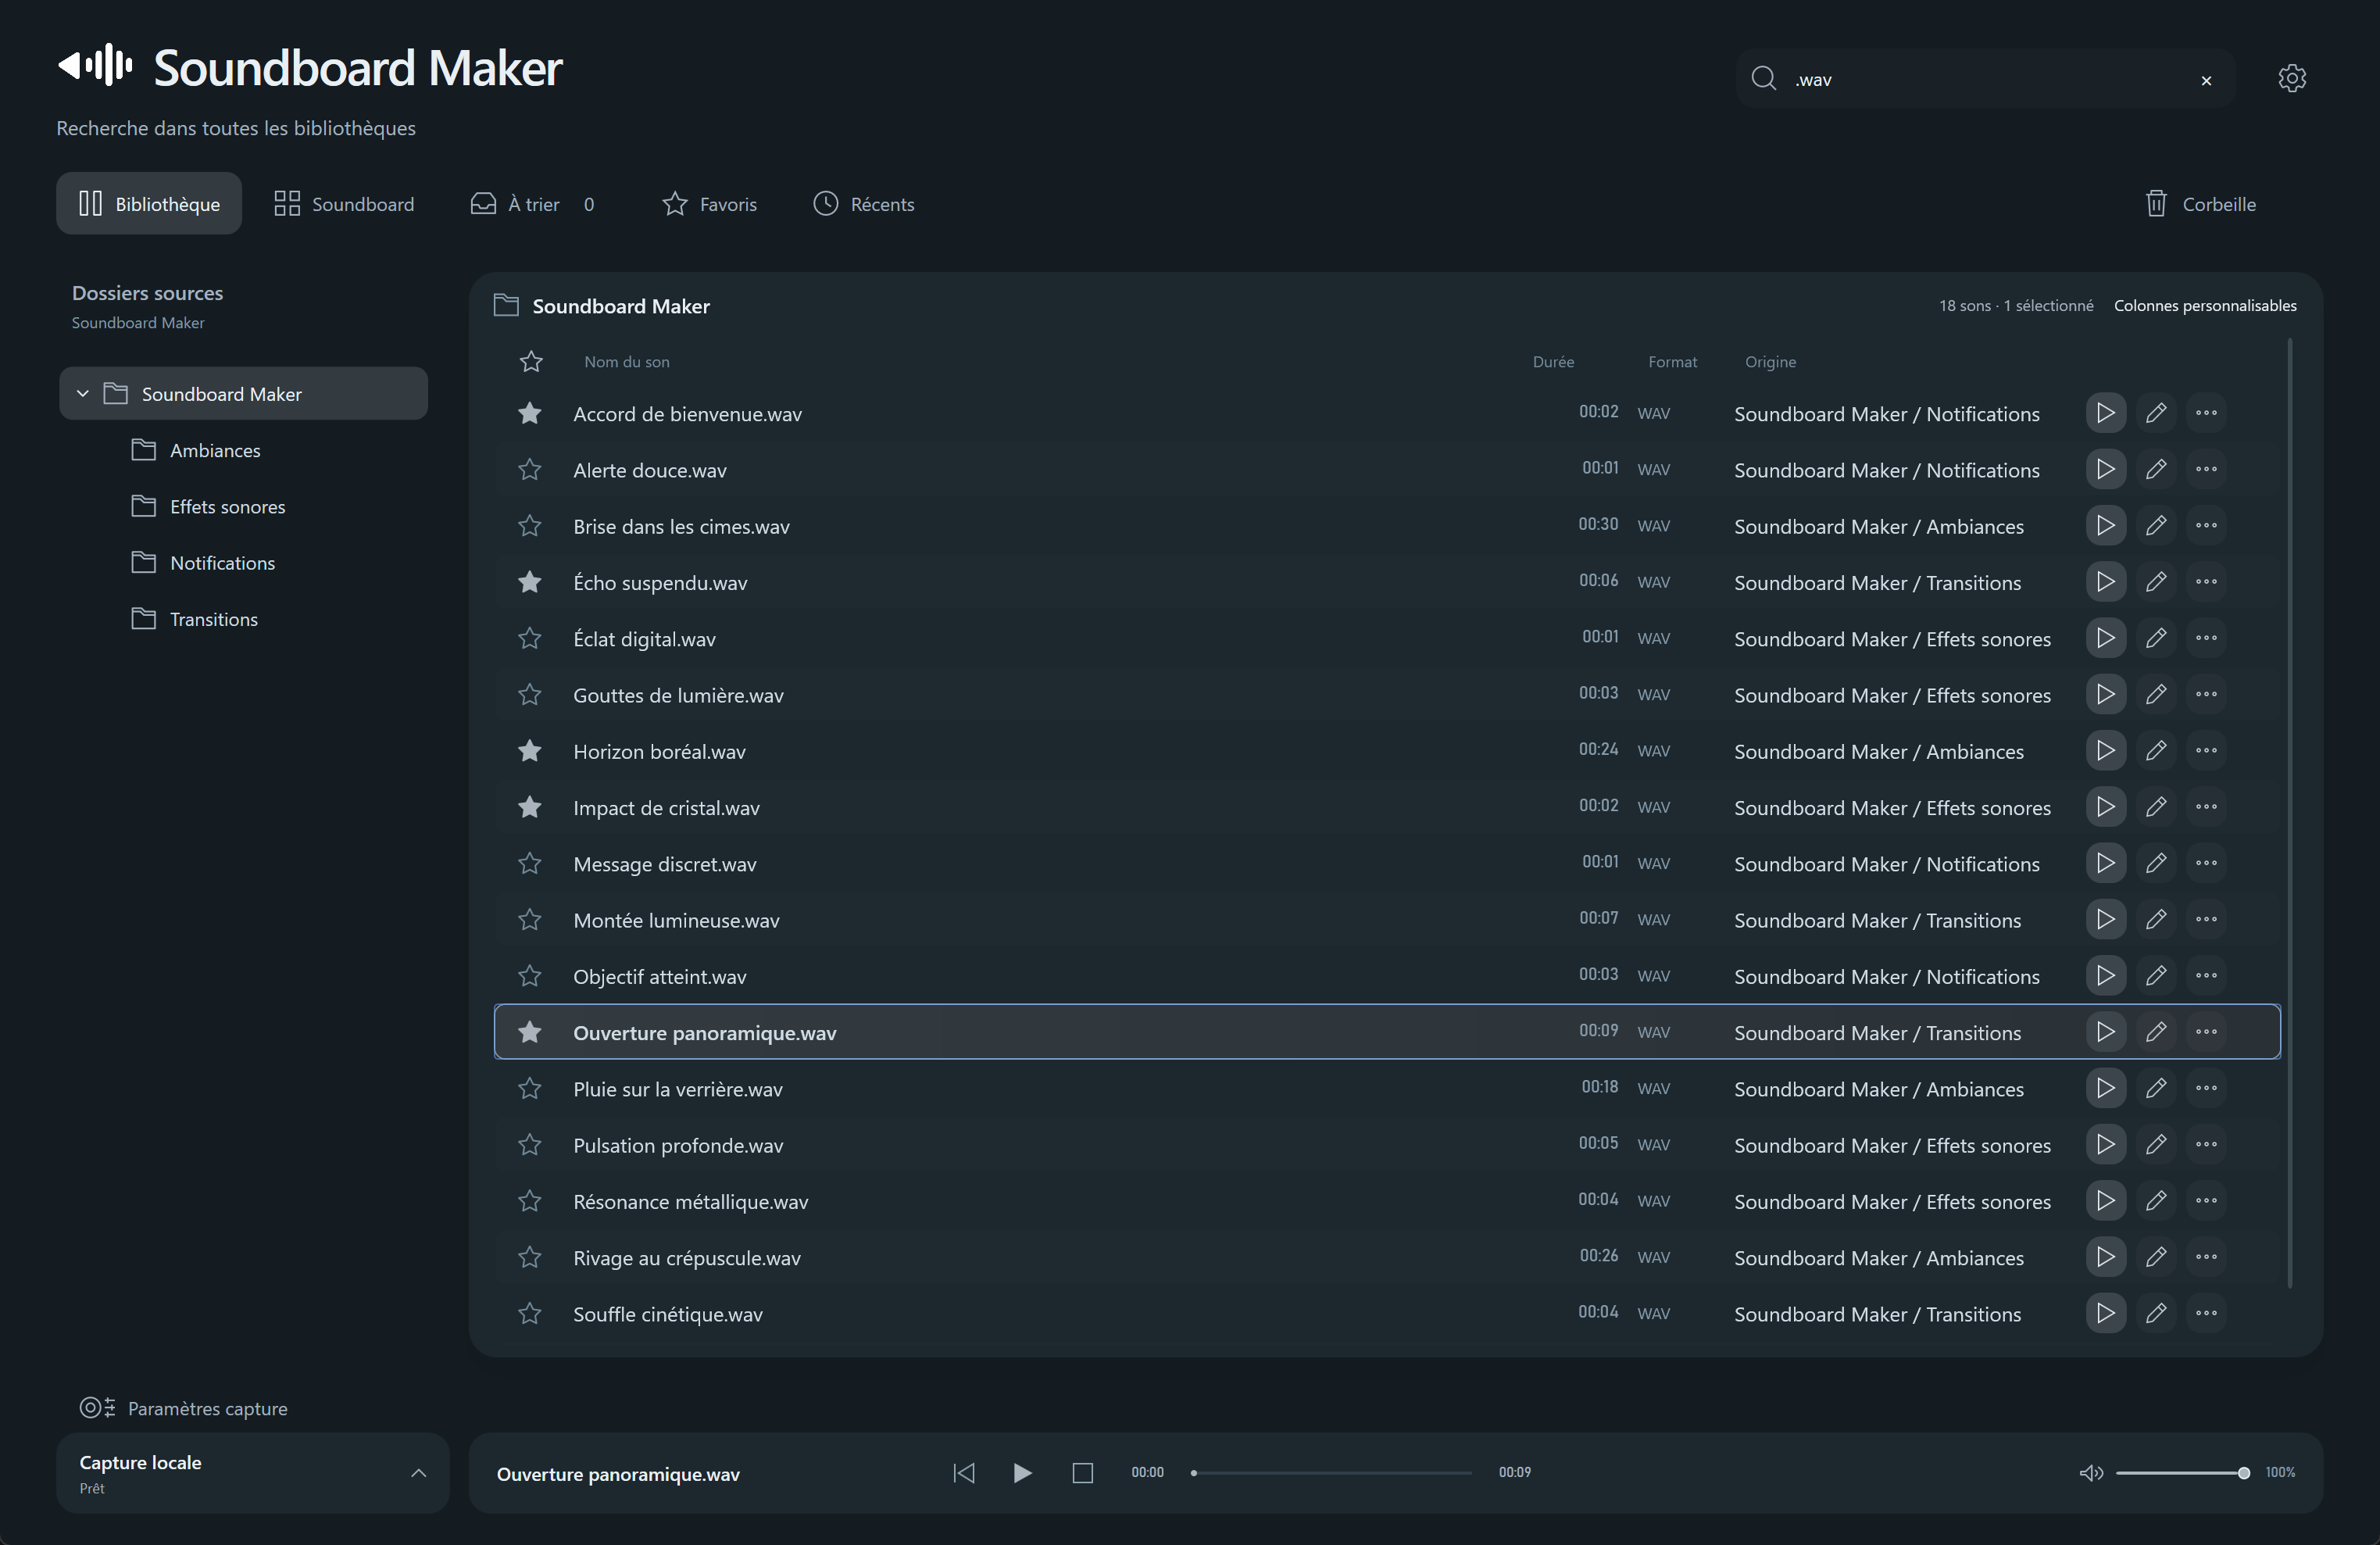Clear the .wav search with the X
Screen dimensions: 2380x1545
2206,80
